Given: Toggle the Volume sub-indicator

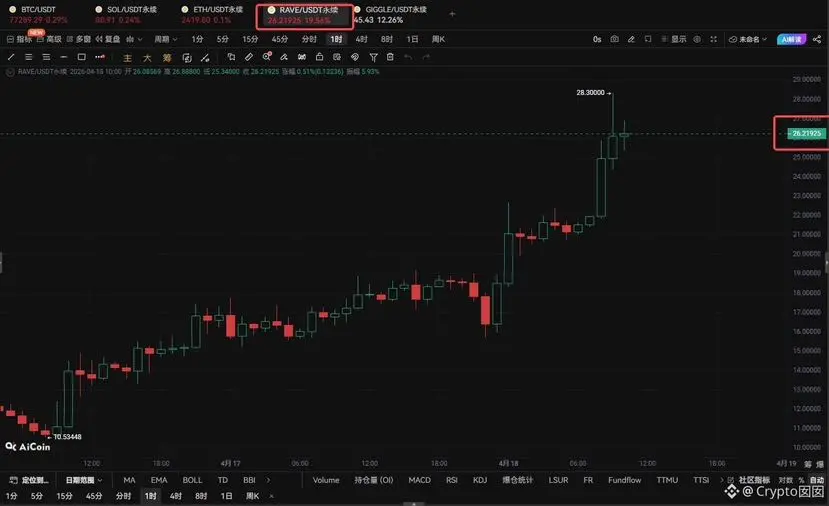Looking at the screenshot, I should tap(326, 480).
